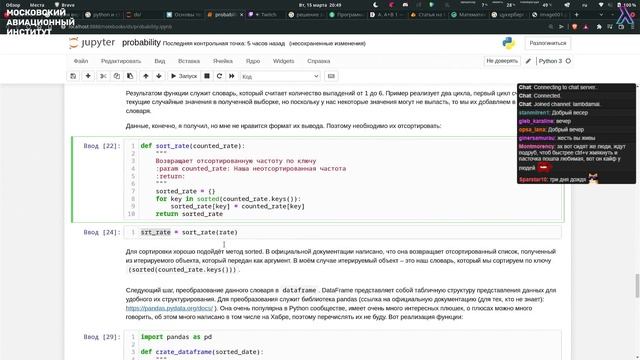
Task: Click the Не доверять trust button
Action: point(502,61)
